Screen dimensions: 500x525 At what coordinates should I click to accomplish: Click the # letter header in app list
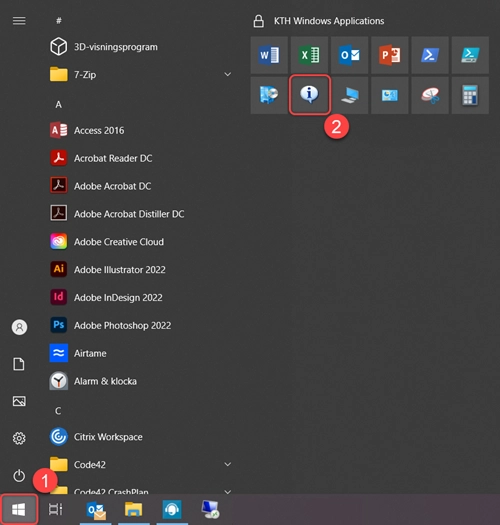click(x=59, y=21)
